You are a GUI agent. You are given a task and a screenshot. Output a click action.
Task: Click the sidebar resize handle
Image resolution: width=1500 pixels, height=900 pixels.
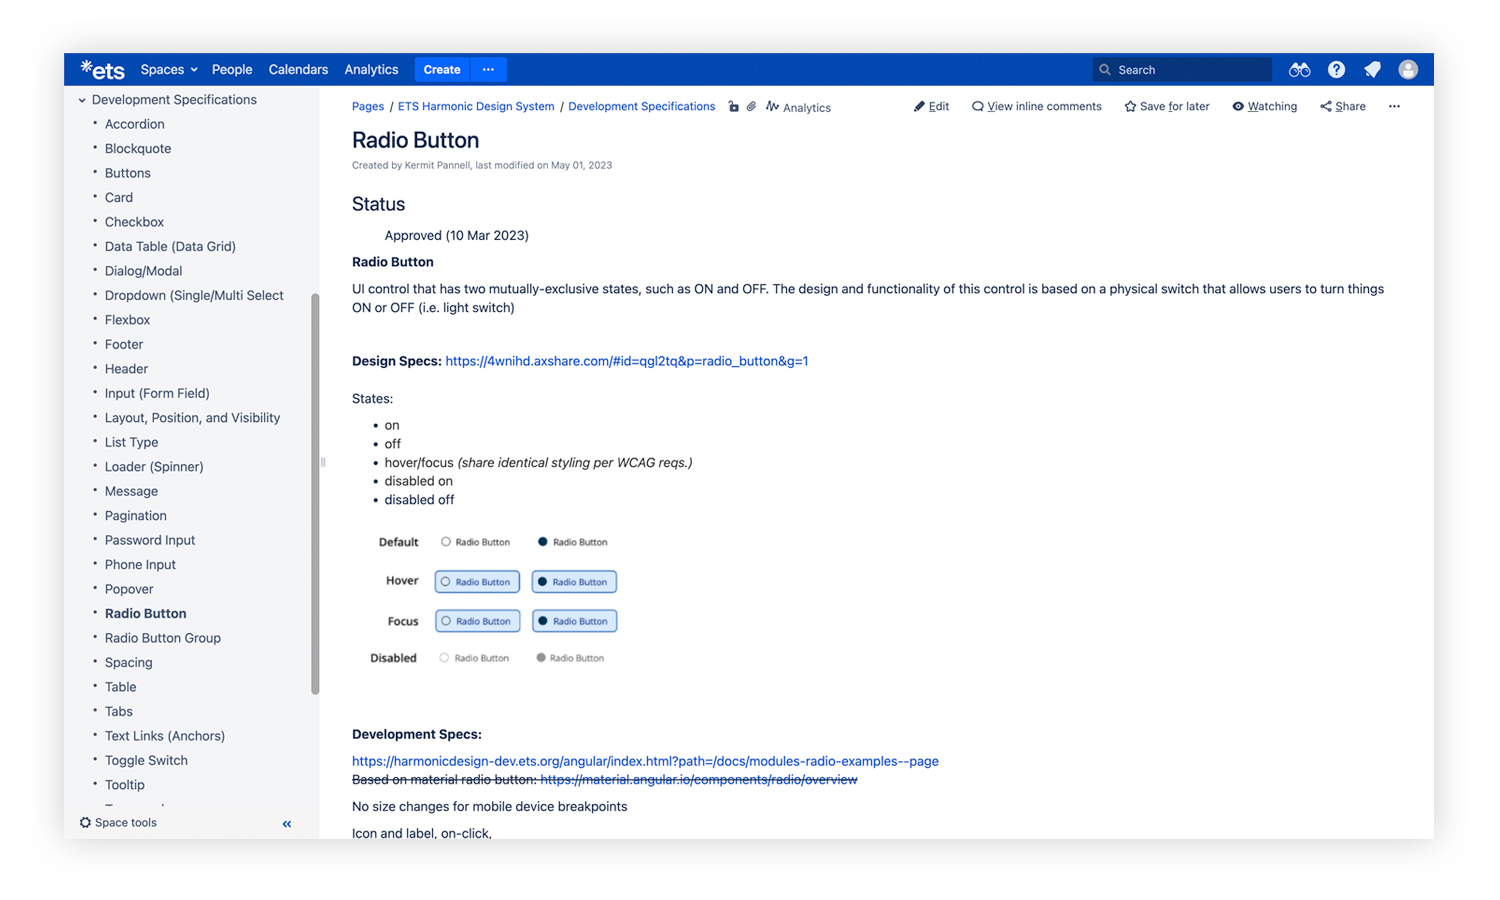[323, 462]
